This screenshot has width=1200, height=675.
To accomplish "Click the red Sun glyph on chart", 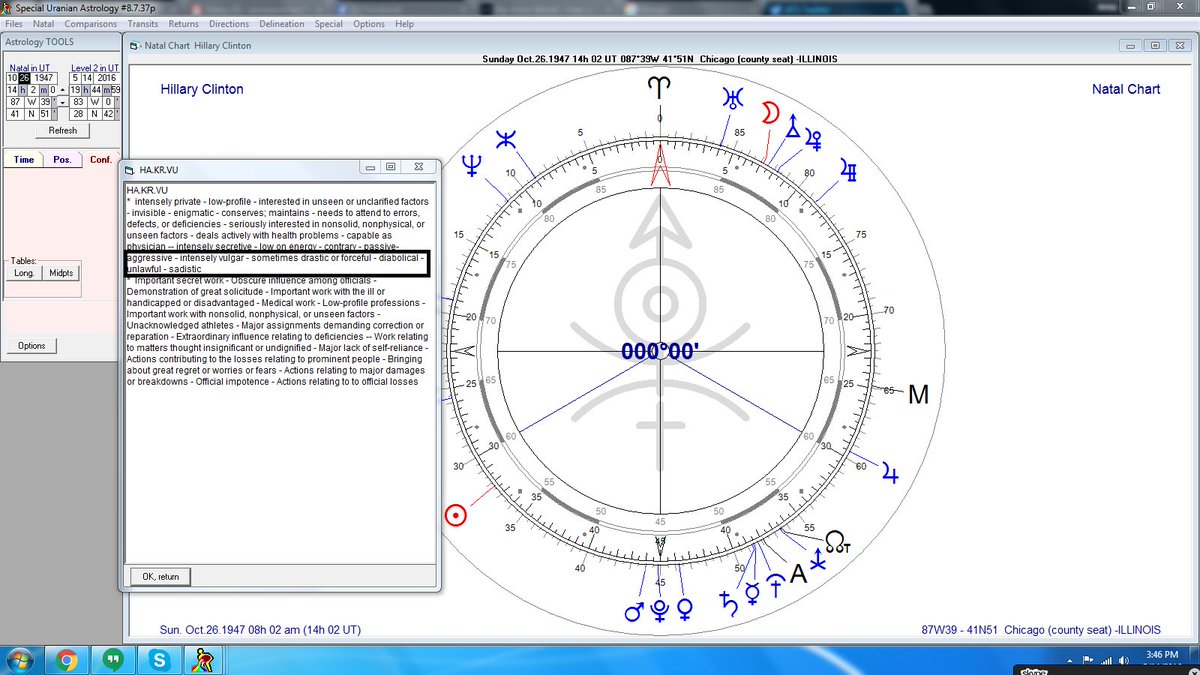I will [456, 515].
